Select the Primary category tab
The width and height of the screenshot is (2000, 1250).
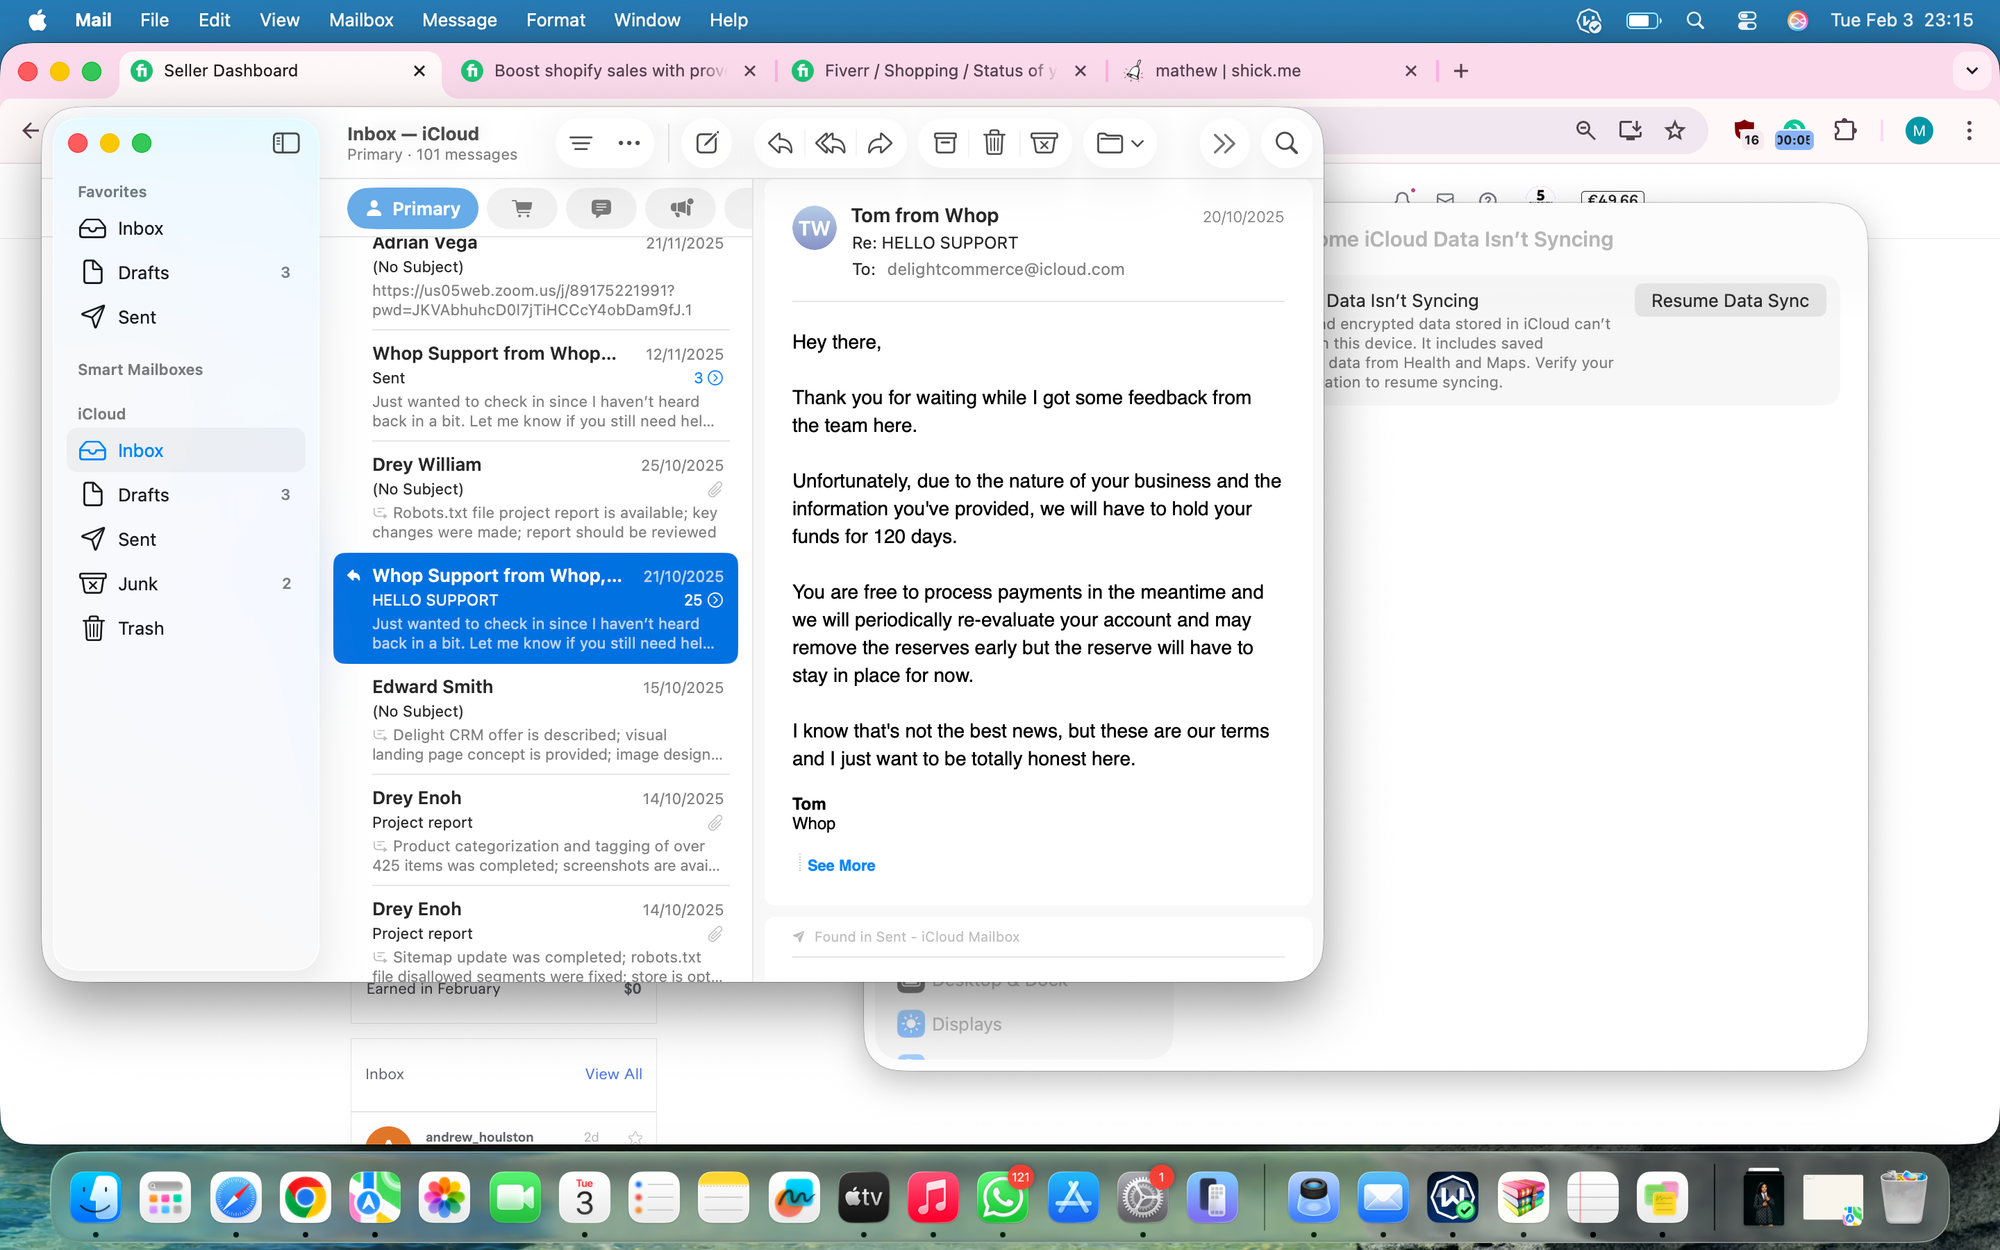point(412,208)
